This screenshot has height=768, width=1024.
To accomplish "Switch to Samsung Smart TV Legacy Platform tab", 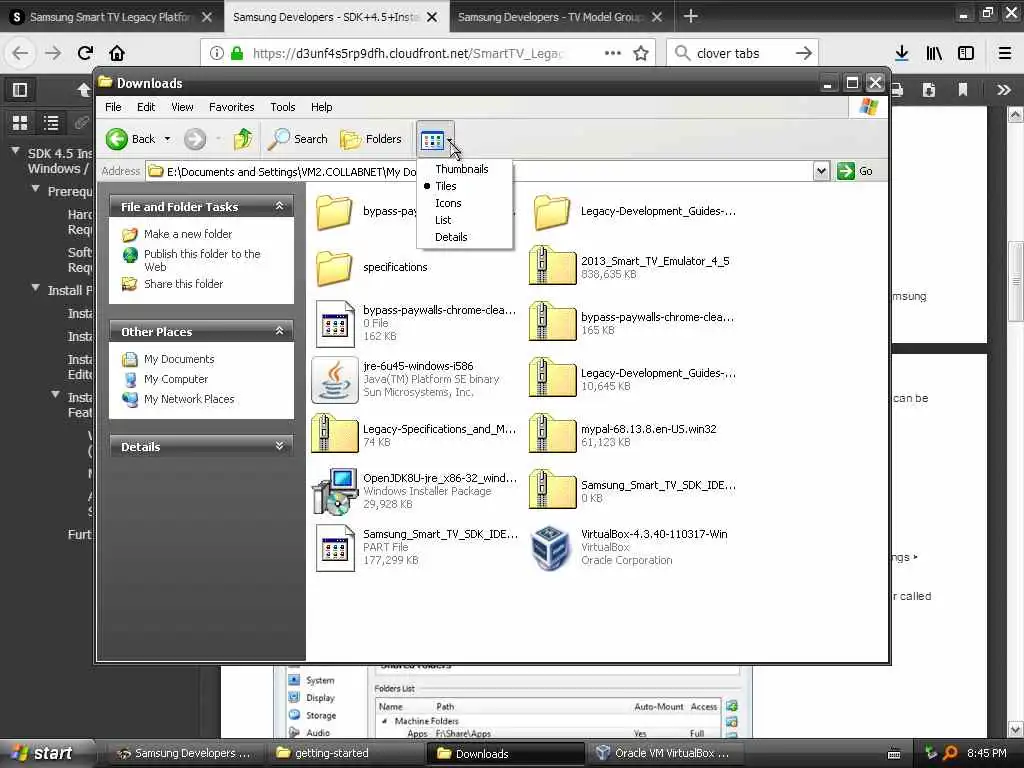I will pos(111,17).
